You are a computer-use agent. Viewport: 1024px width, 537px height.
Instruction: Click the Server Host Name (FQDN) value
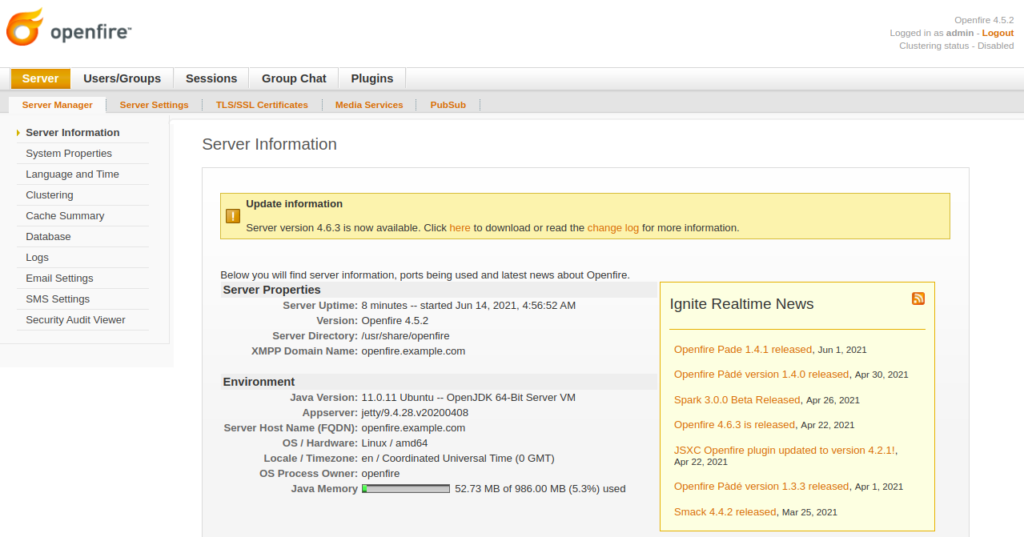point(413,428)
